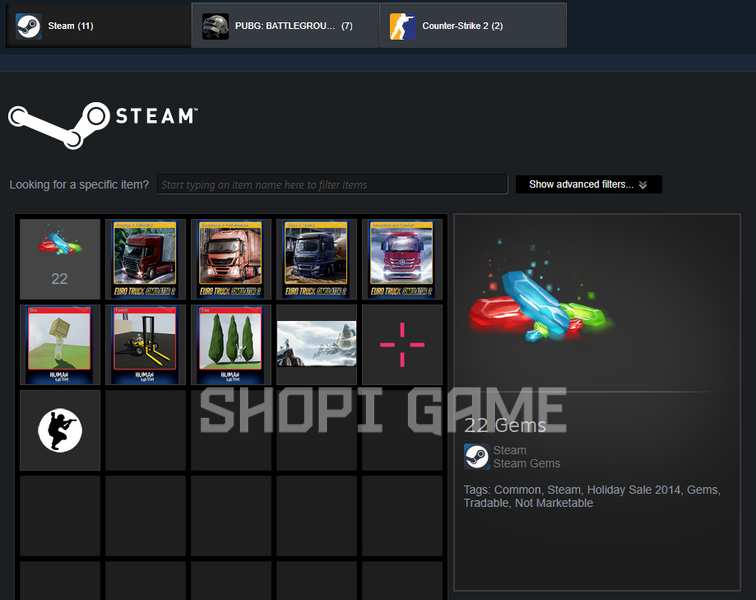
Task: Select the orange truck Euro Truck card
Action: point(231,259)
